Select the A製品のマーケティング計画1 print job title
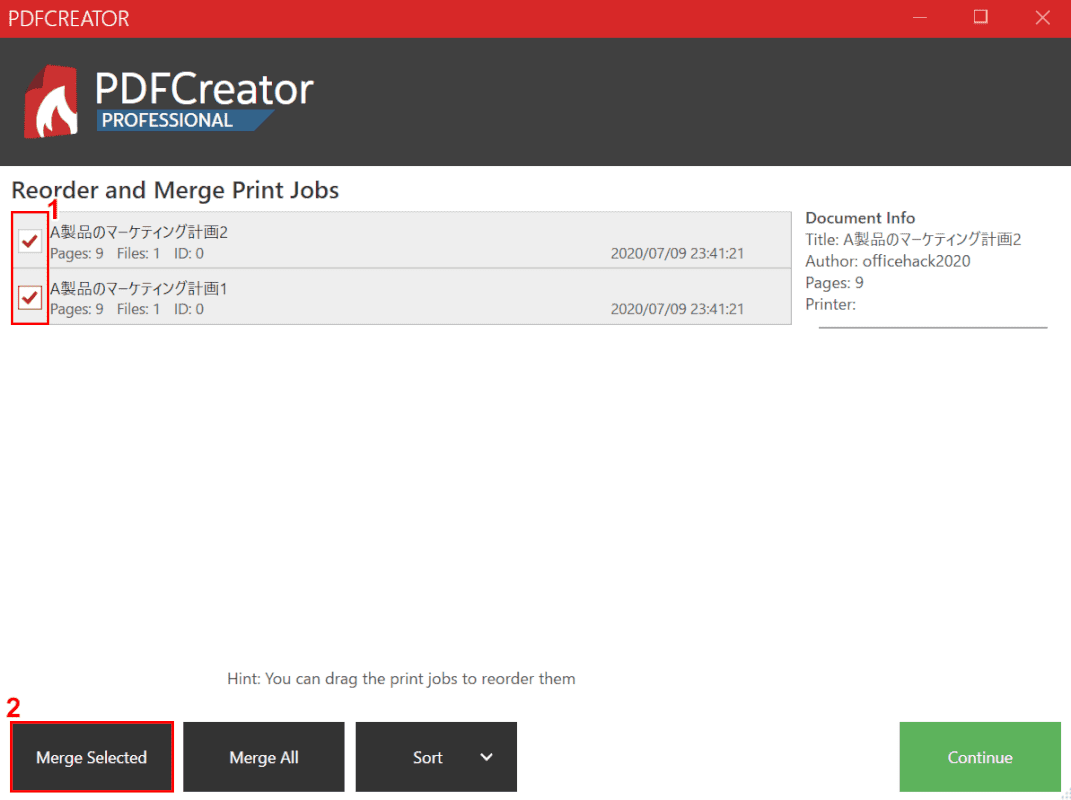Screen dimensions: 1071x800 139,288
